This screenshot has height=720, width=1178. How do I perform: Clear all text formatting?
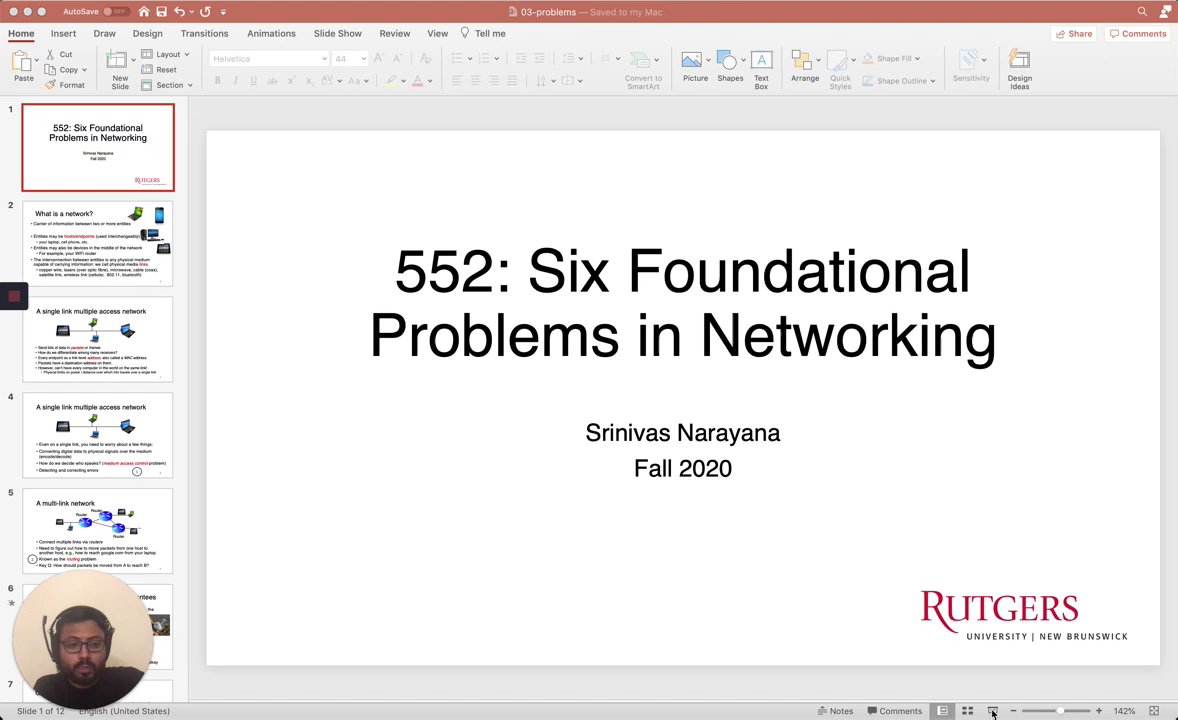coord(425,58)
